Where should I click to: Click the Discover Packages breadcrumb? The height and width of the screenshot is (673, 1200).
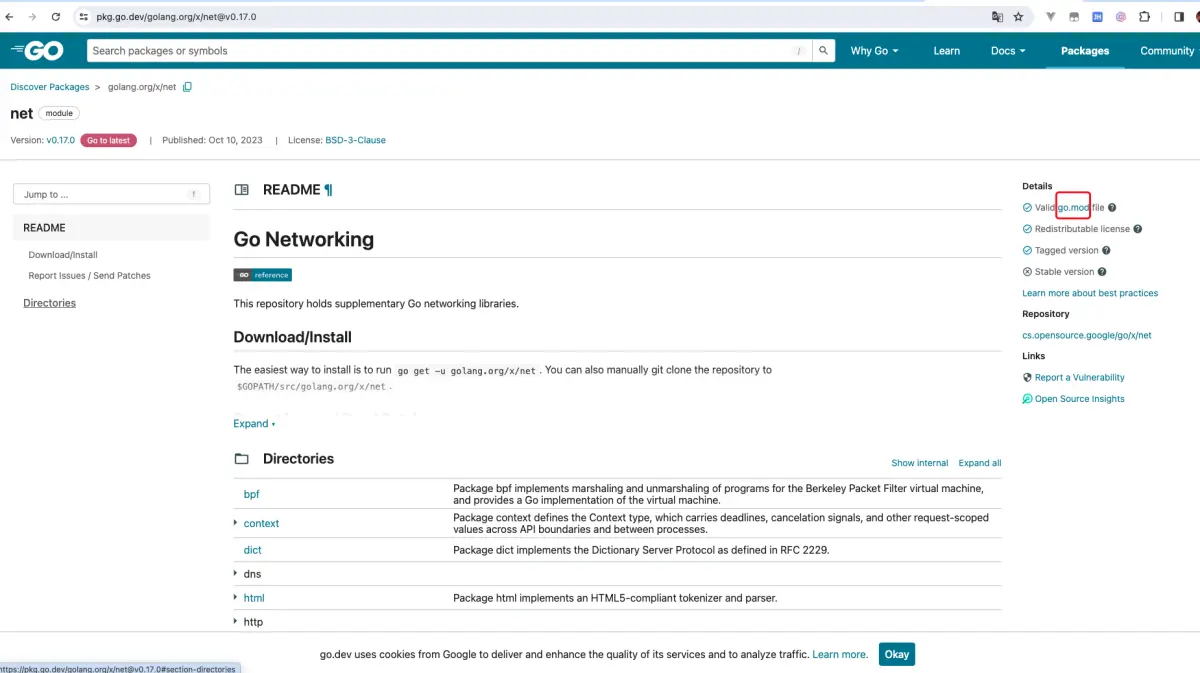coord(50,87)
